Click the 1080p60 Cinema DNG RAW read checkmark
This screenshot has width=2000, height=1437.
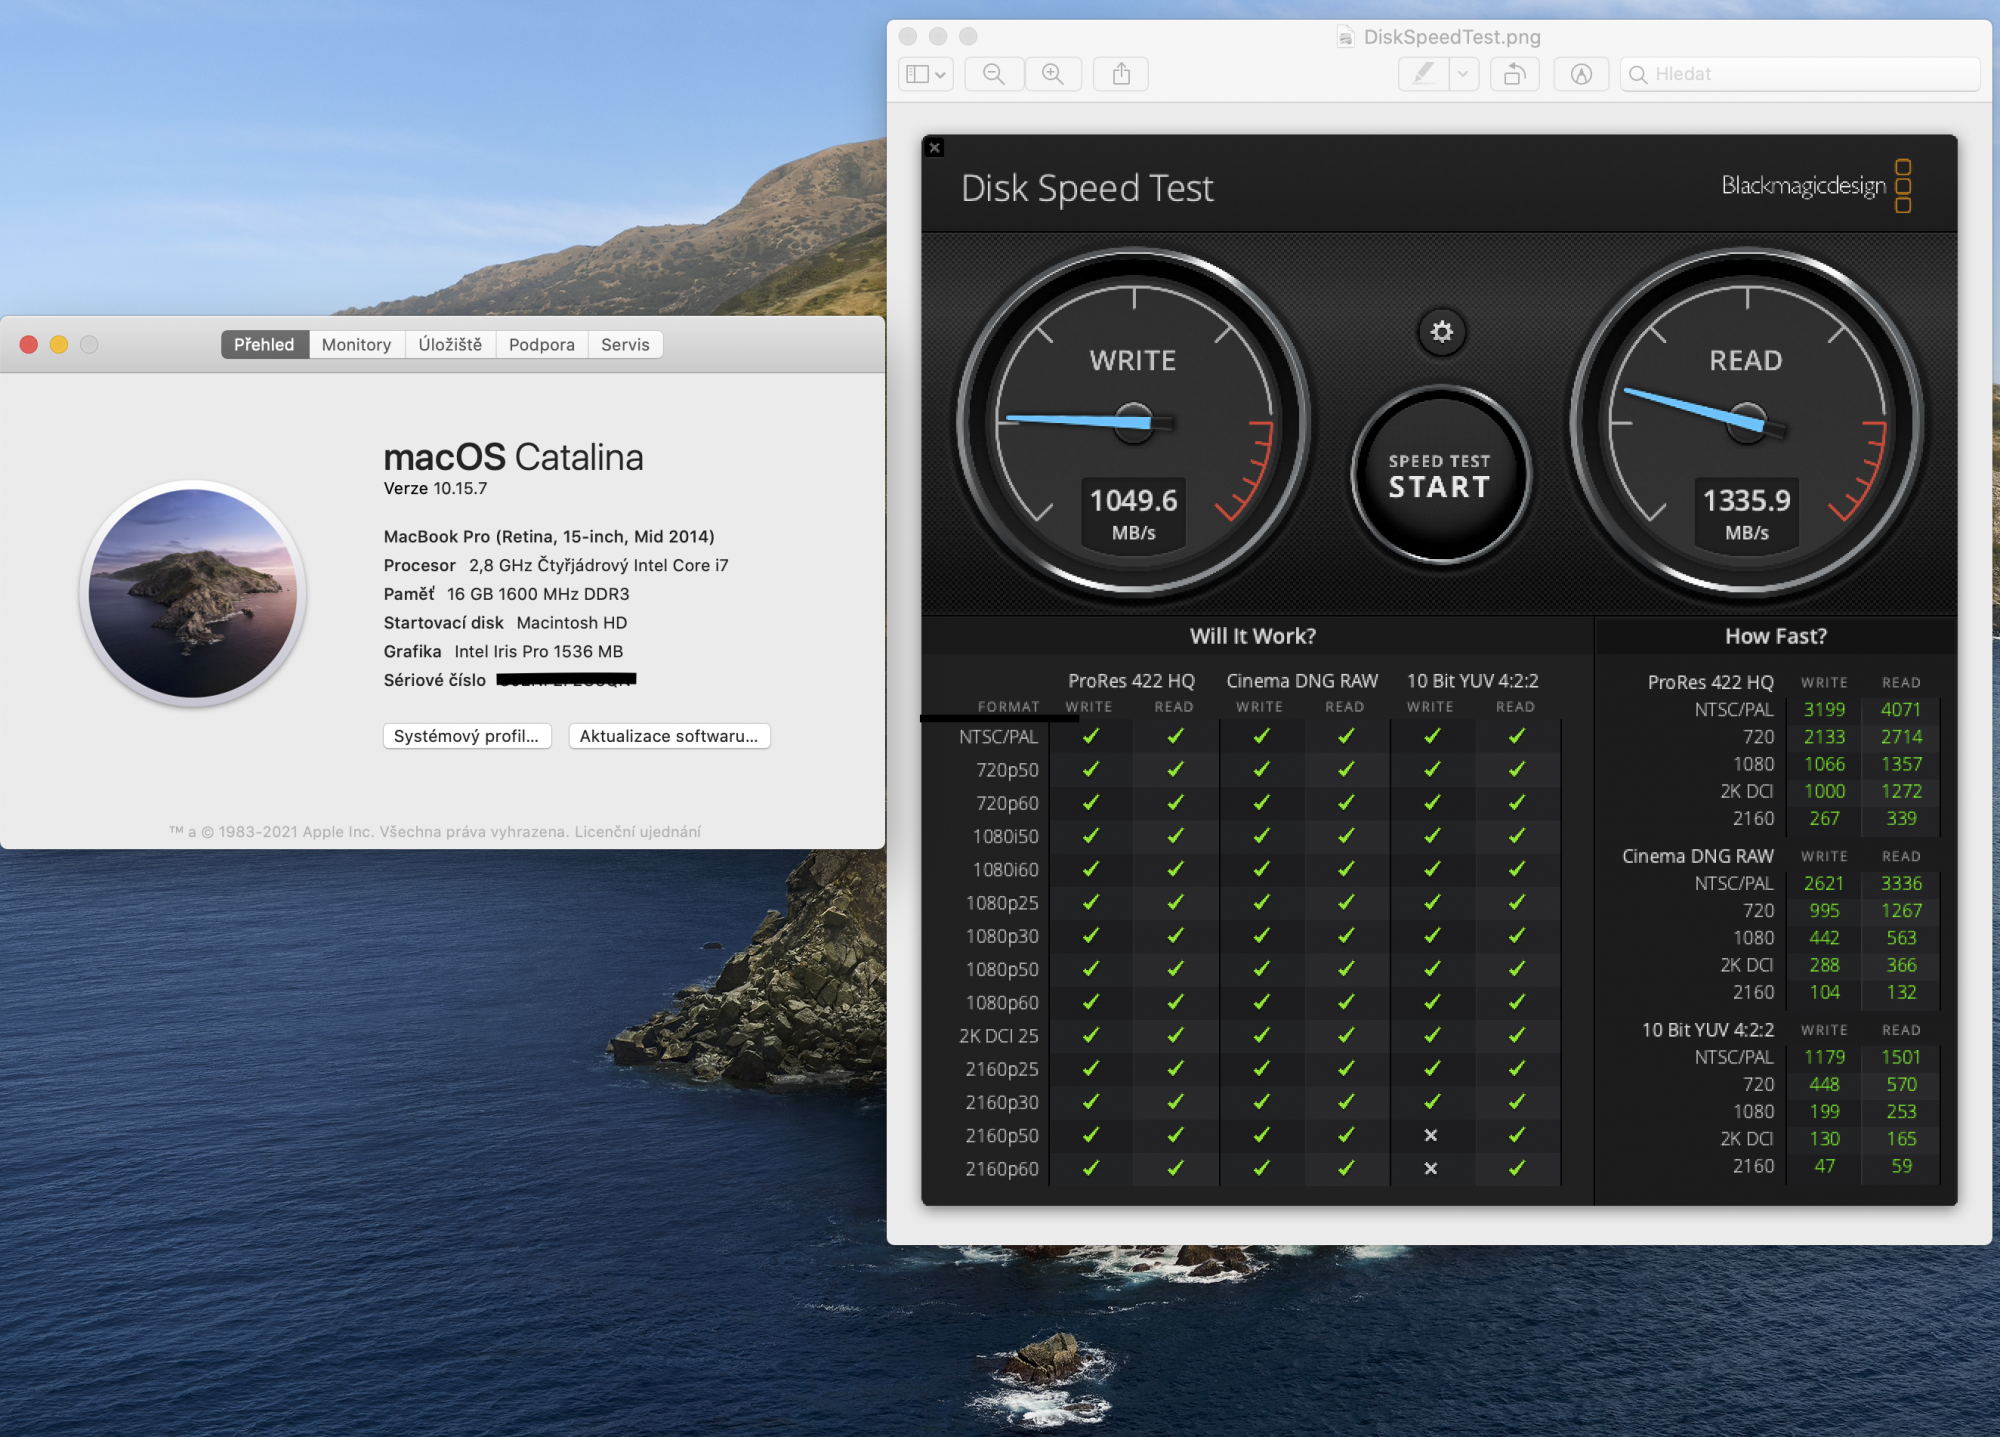coord(1346,1002)
